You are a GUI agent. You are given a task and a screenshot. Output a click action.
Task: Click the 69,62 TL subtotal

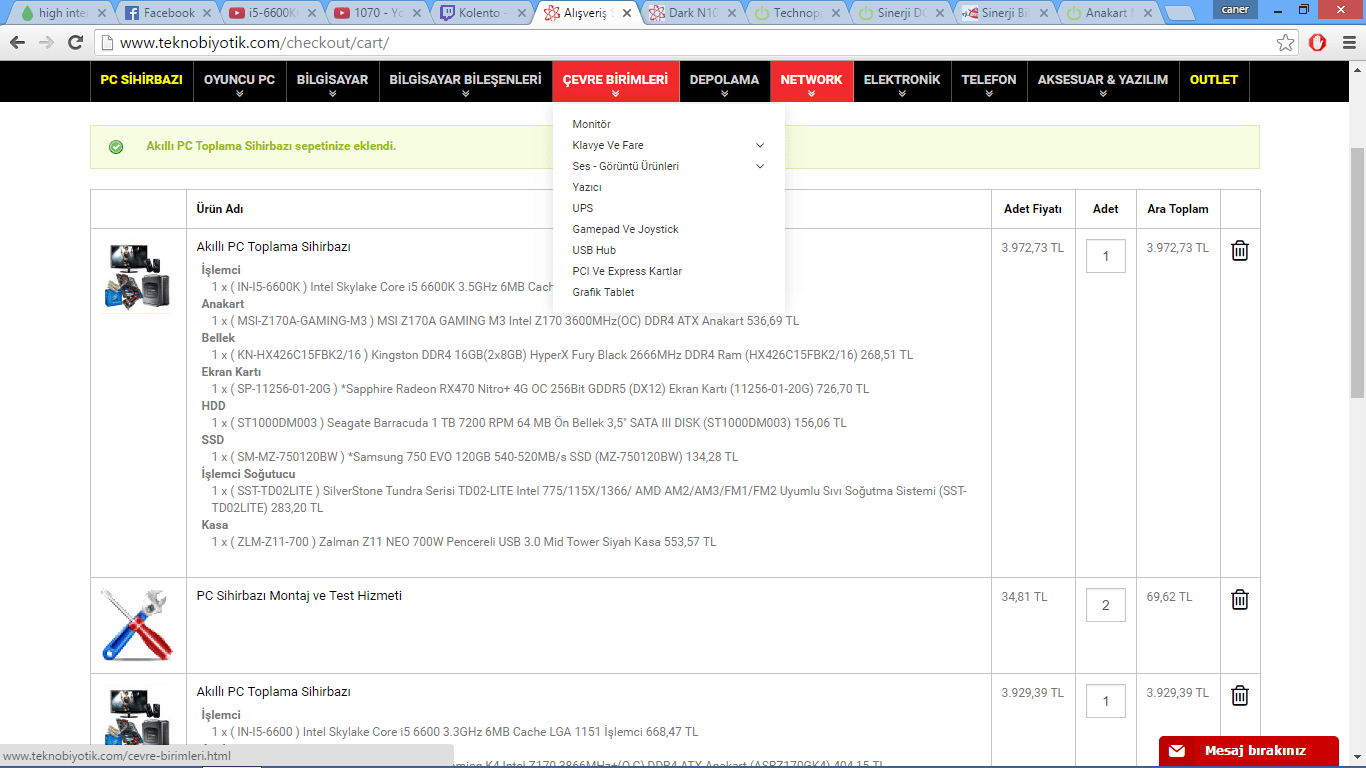[1169, 597]
